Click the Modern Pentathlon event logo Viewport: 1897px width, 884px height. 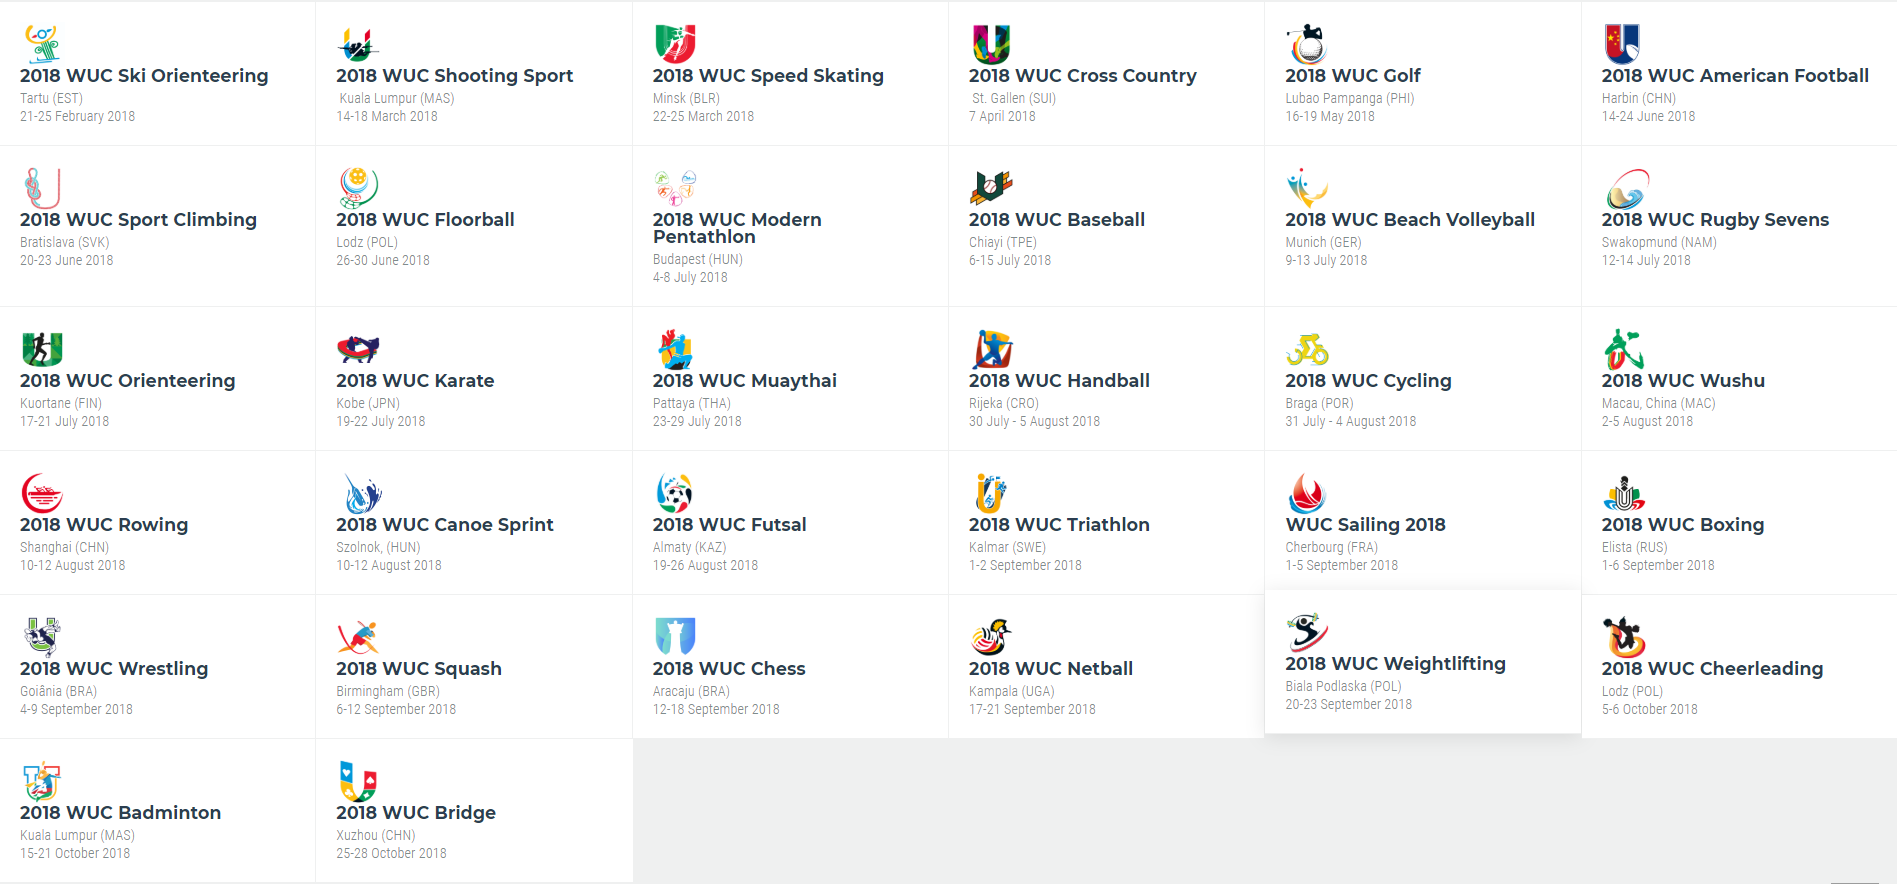(x=675, y=188)
